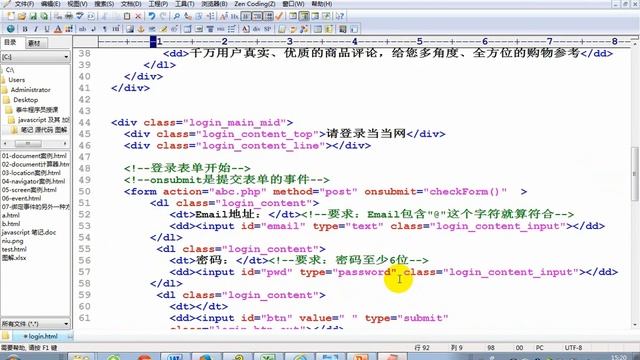
Task: Select file 04-navigator案例.html
Action: 33,182
